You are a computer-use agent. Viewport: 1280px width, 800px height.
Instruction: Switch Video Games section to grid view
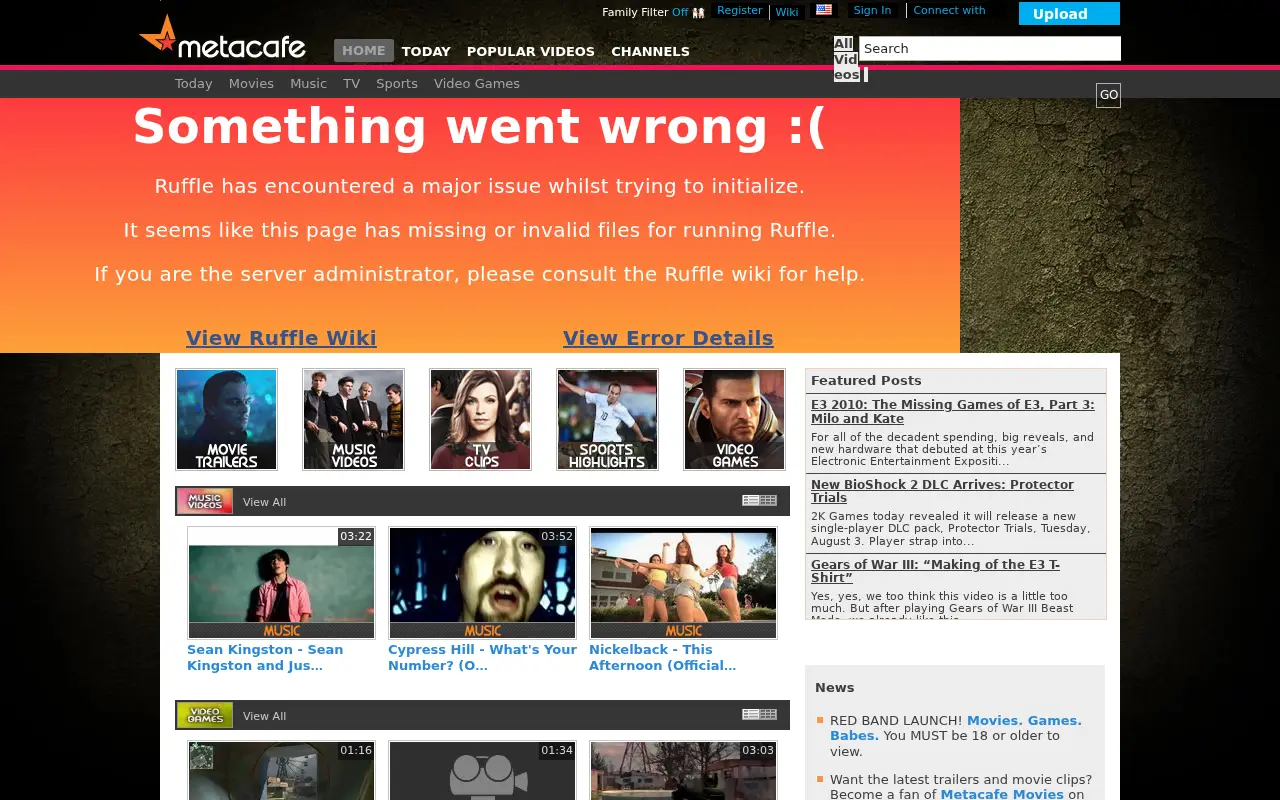[x=768, y=714]
